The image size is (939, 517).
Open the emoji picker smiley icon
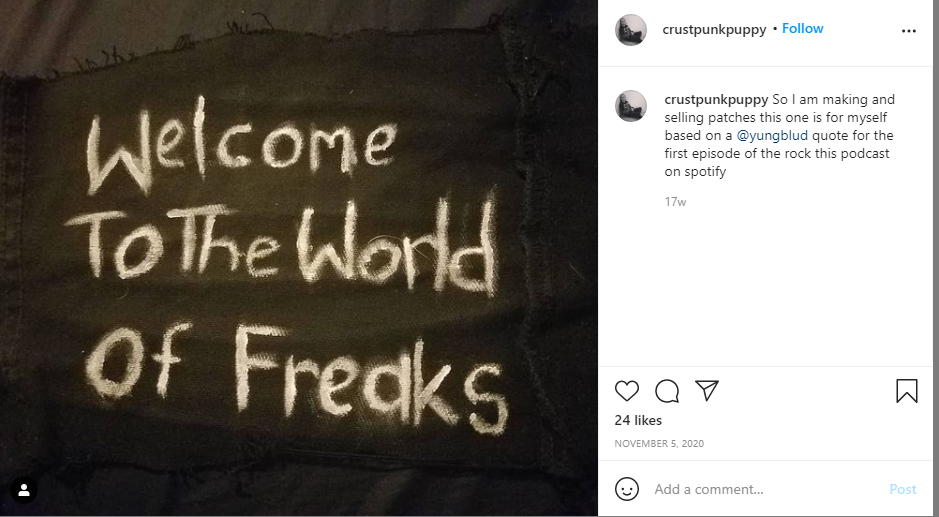(626, 489)
